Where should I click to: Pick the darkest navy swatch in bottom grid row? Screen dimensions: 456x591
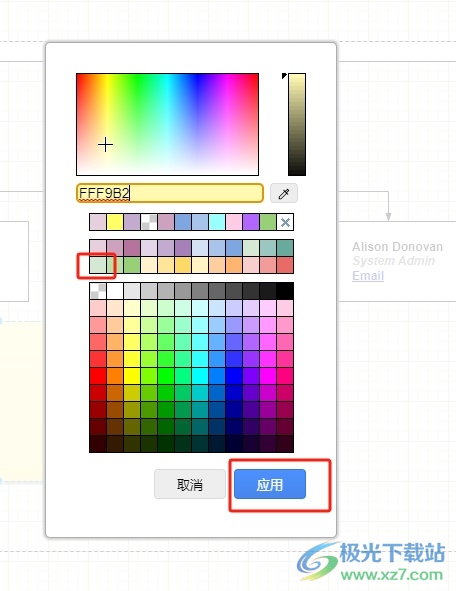[234, 444]
